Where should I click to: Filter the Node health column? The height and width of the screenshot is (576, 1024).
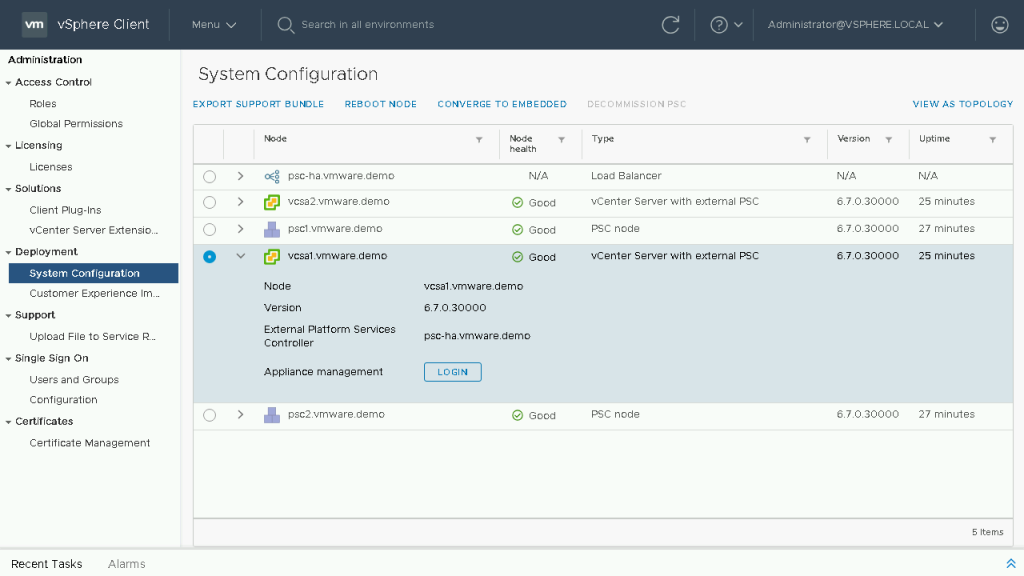[x=562, y=140]
